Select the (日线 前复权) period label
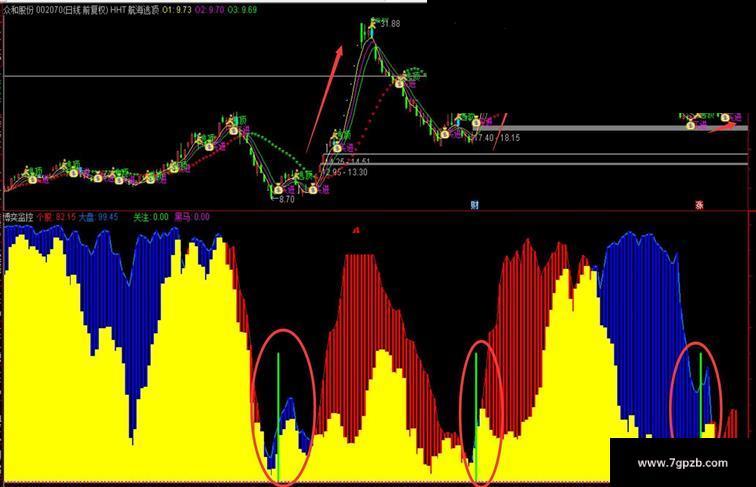 pyautogui.click(x=84, y=10)
